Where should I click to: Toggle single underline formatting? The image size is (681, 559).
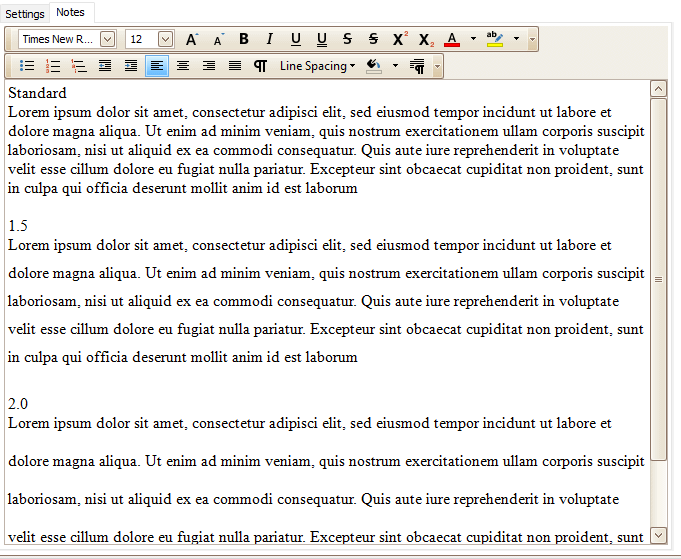pos(296,40)
